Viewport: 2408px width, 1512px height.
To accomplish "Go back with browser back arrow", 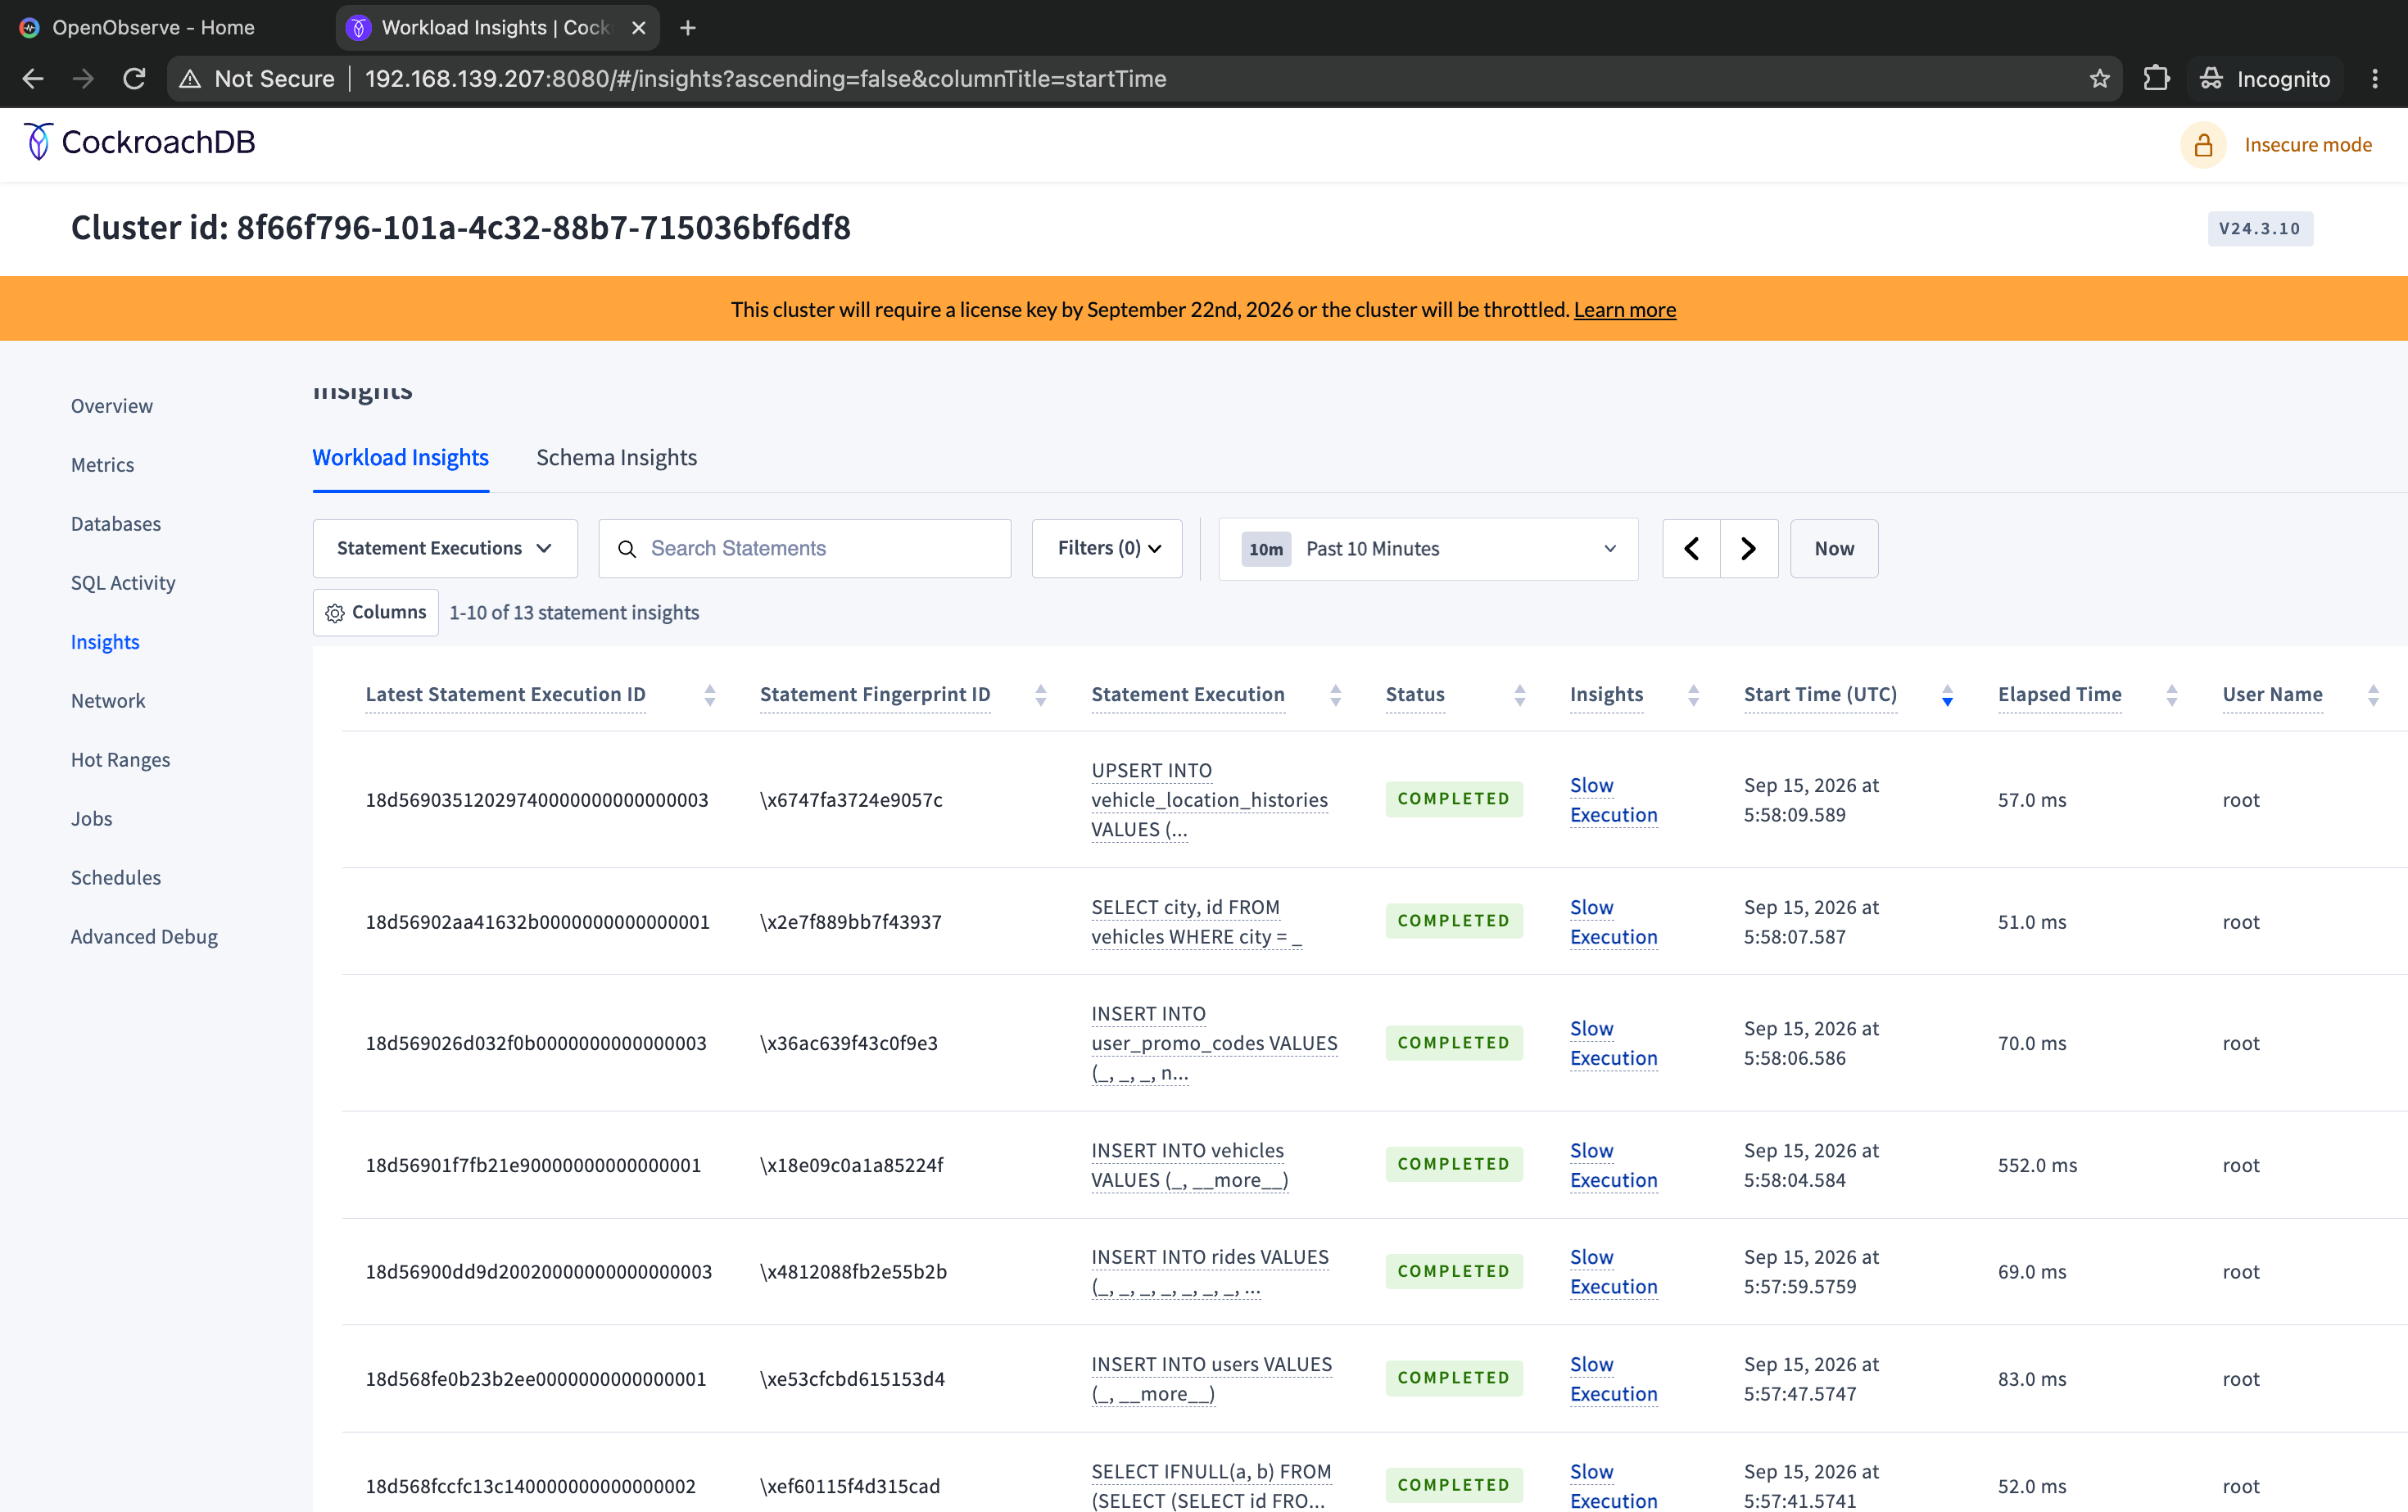I will pos(33,79).
